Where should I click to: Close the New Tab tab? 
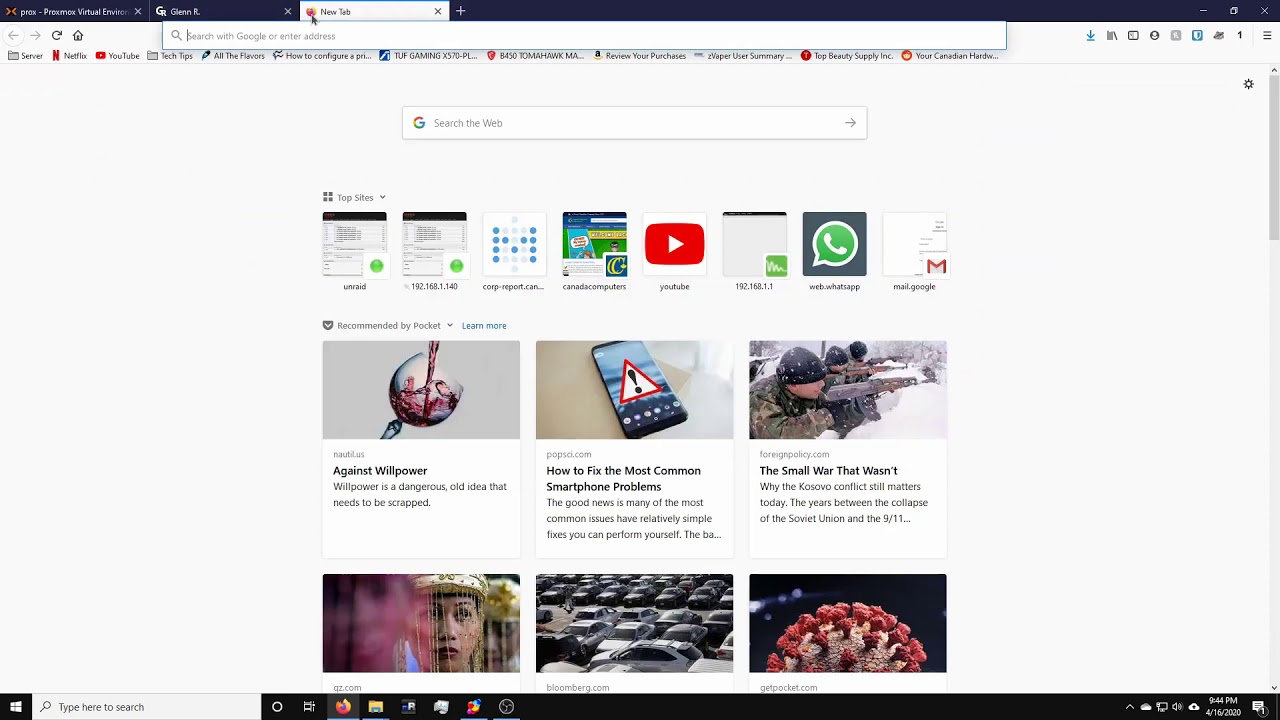pyautogui.click(x=437, y=11)
